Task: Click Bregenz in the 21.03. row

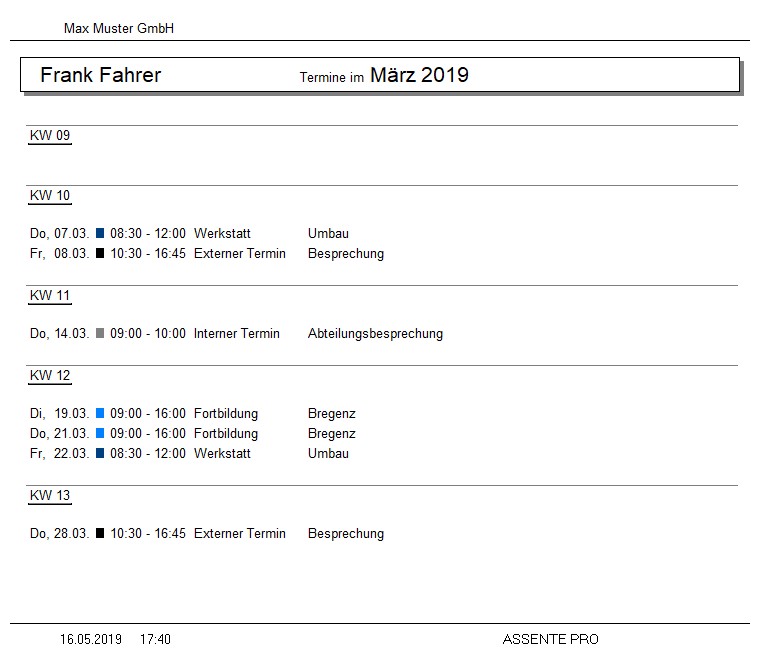Action: (332, 434)
